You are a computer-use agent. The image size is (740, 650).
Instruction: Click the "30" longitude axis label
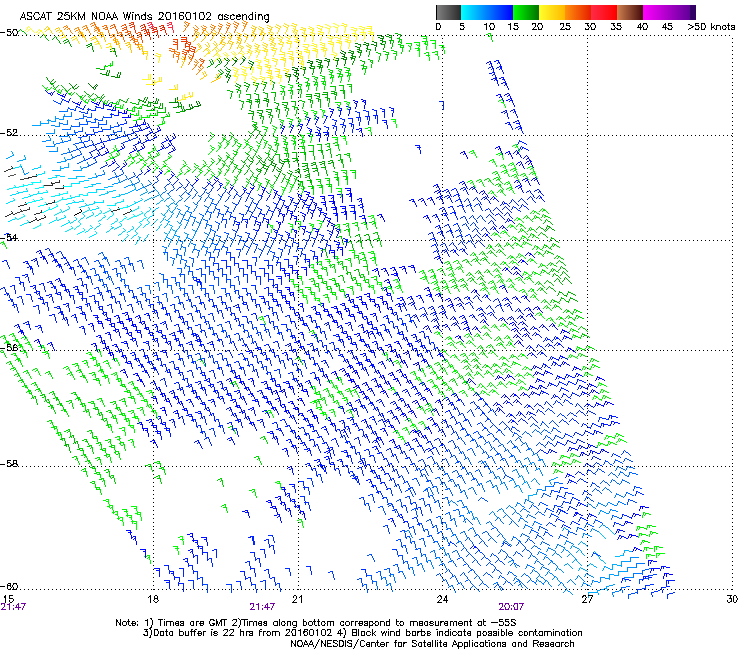pos(732,599)
